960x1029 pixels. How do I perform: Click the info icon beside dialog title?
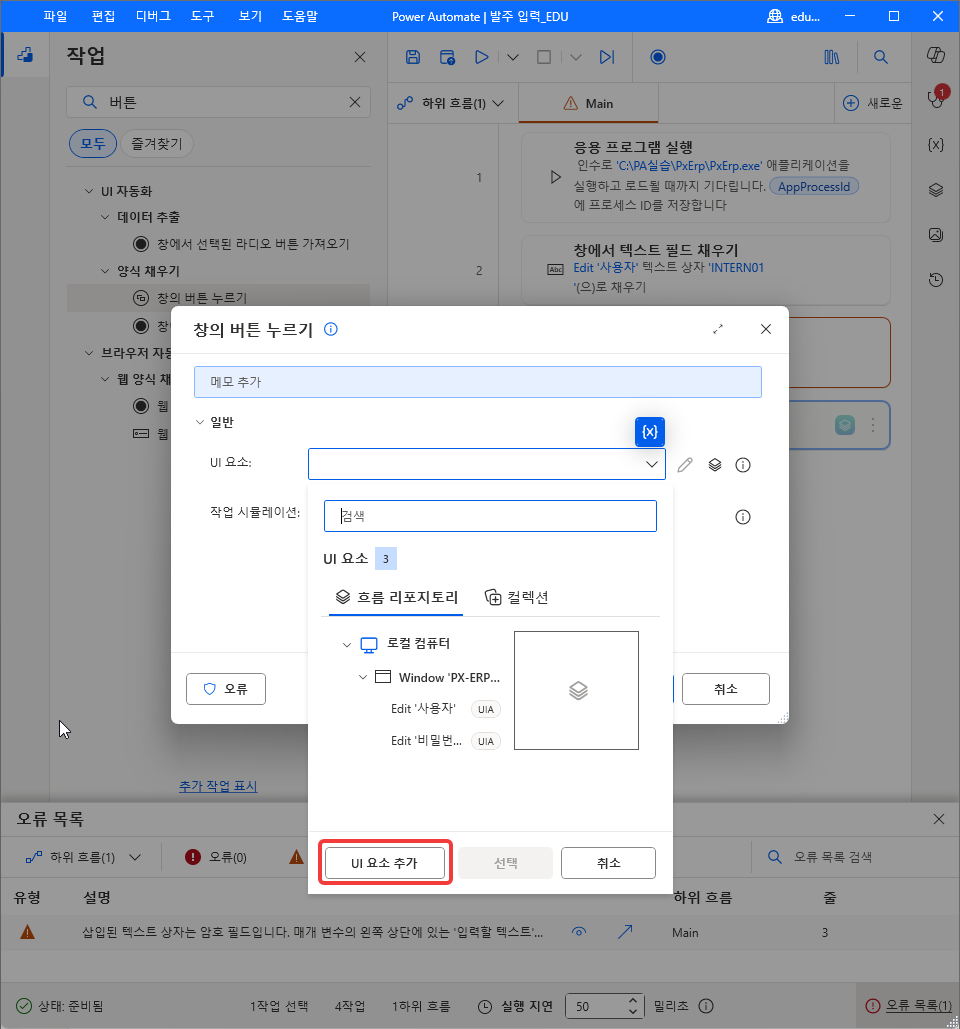click(x=331, y=329)
